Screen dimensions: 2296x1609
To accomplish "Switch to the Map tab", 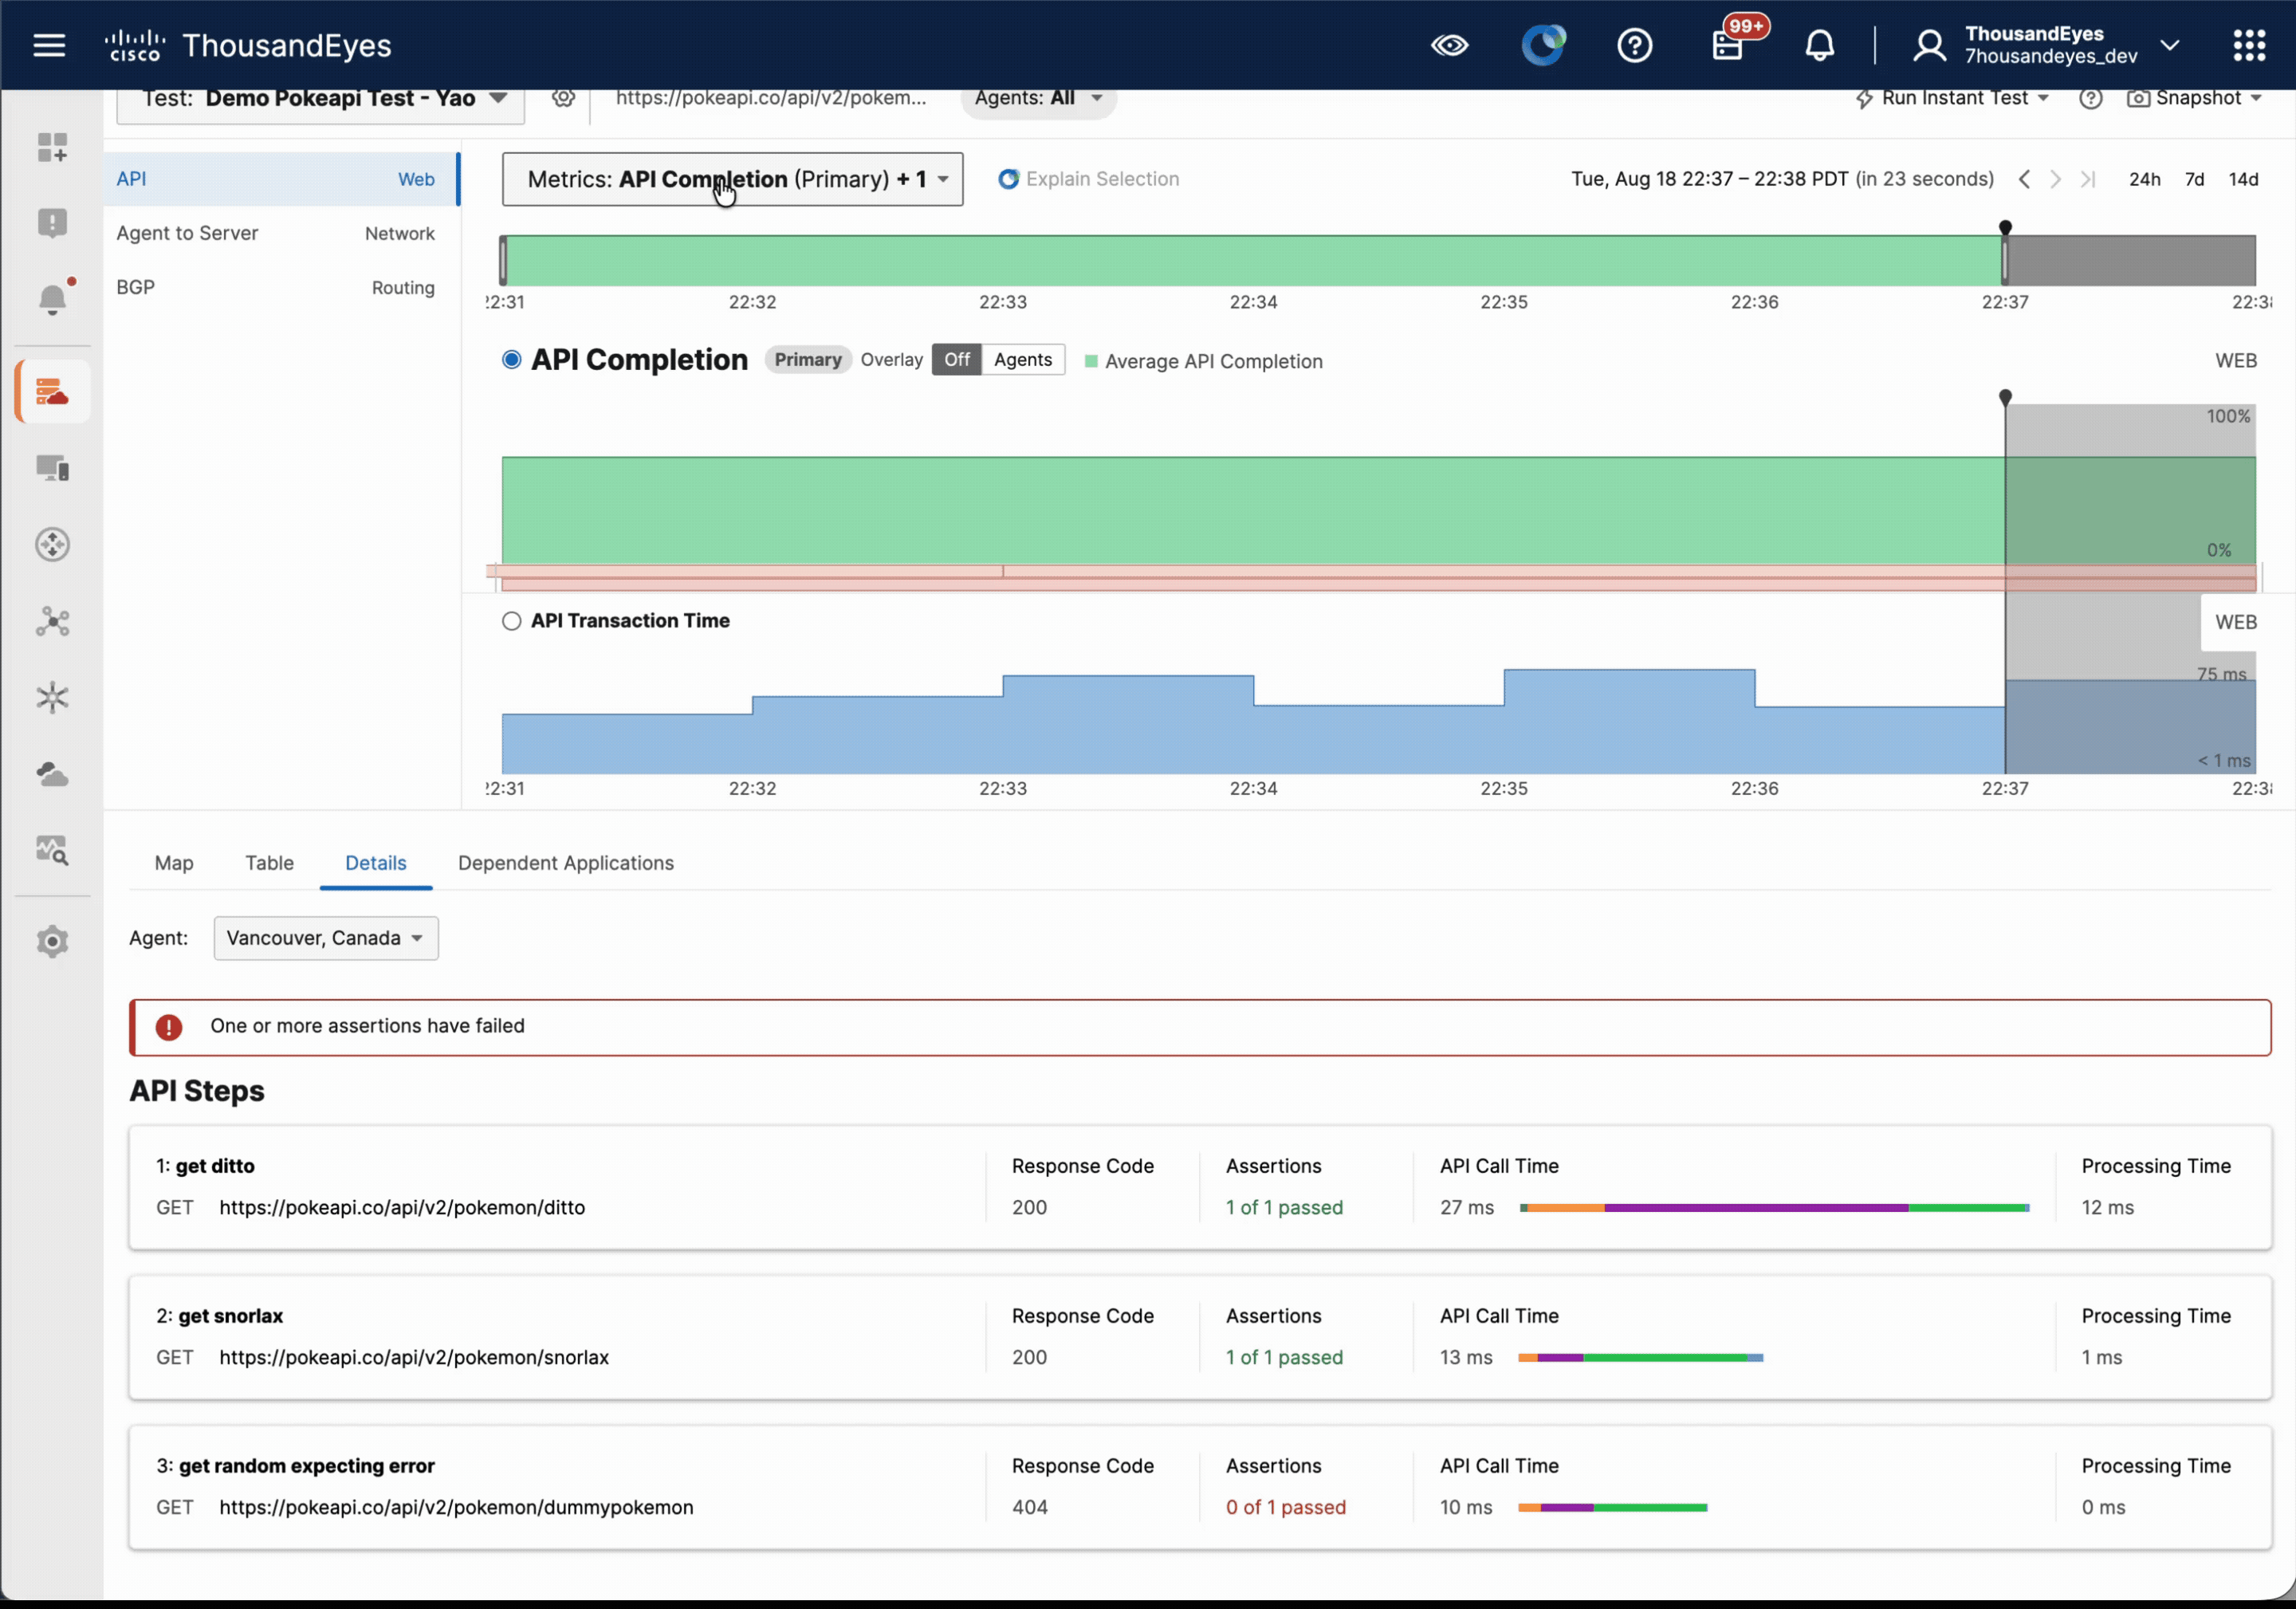I will pyautogui.click(x=174, y=863).
